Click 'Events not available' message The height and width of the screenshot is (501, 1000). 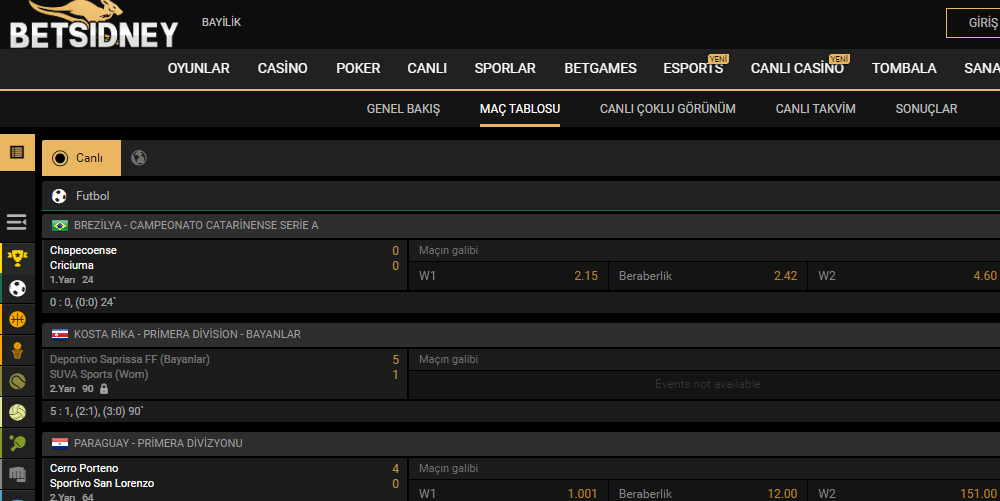tap(708, 384)
